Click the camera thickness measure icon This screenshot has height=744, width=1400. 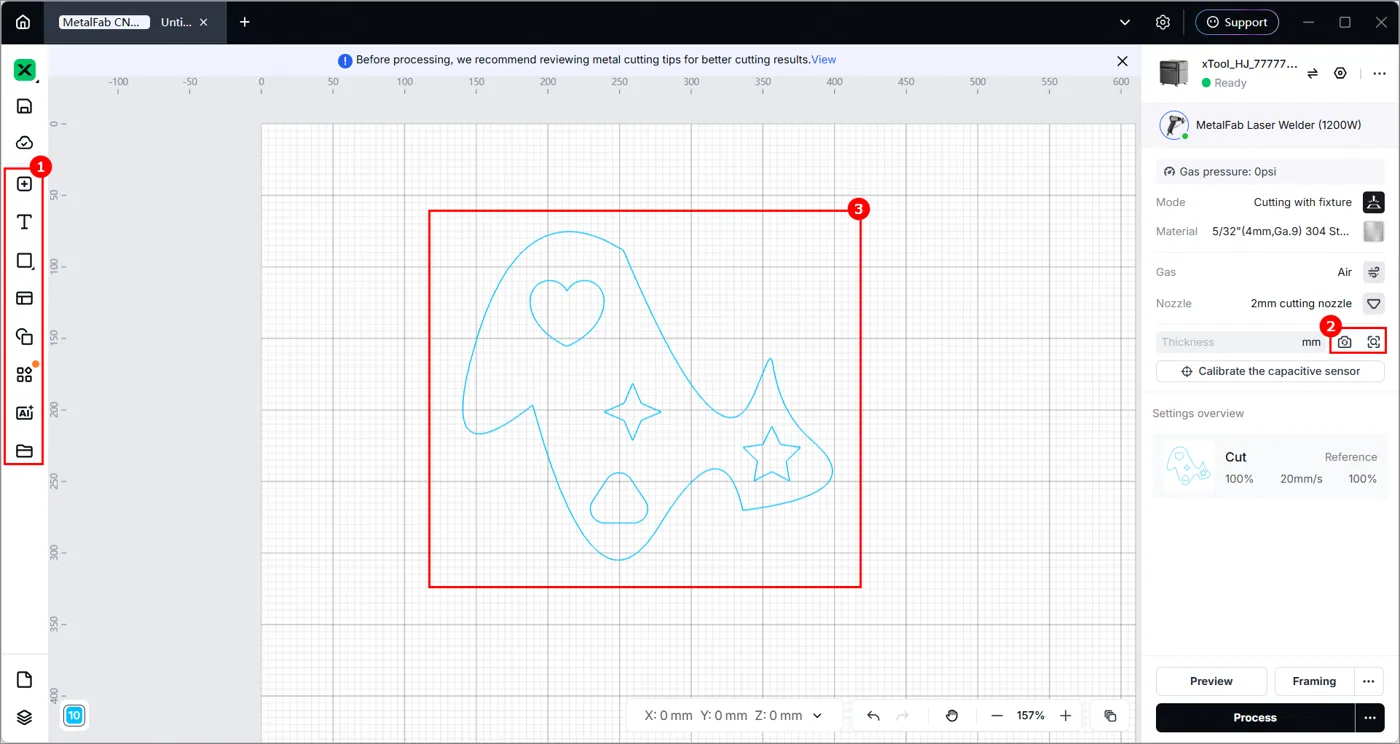click(1345, 342)
